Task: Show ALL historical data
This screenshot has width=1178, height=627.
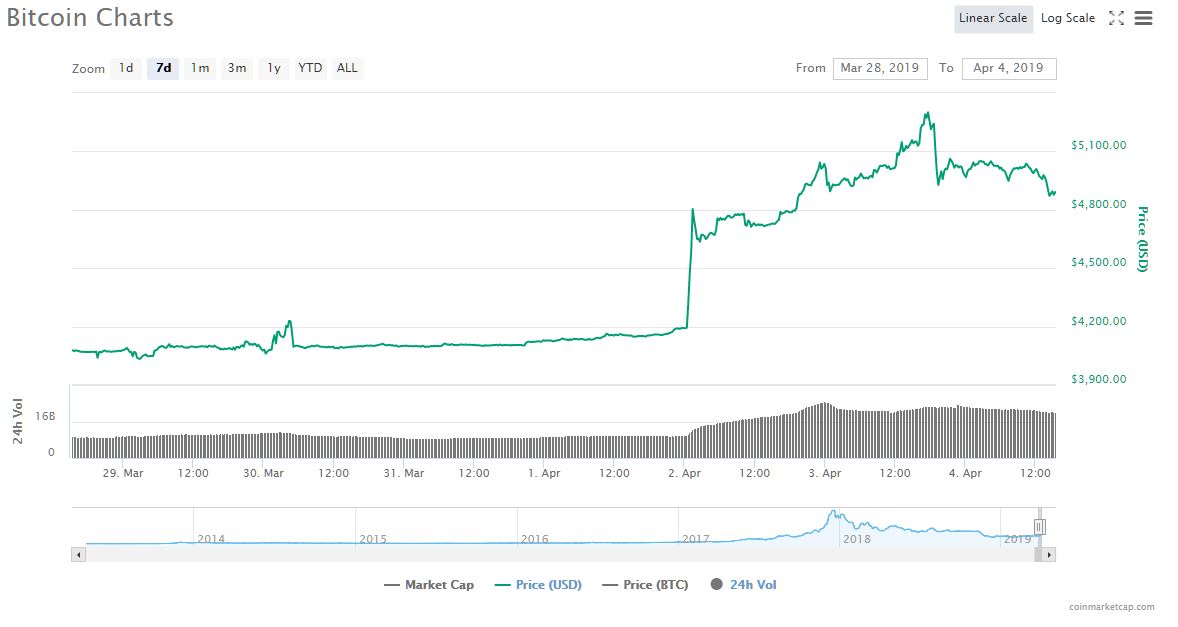Action: [347, 68]
